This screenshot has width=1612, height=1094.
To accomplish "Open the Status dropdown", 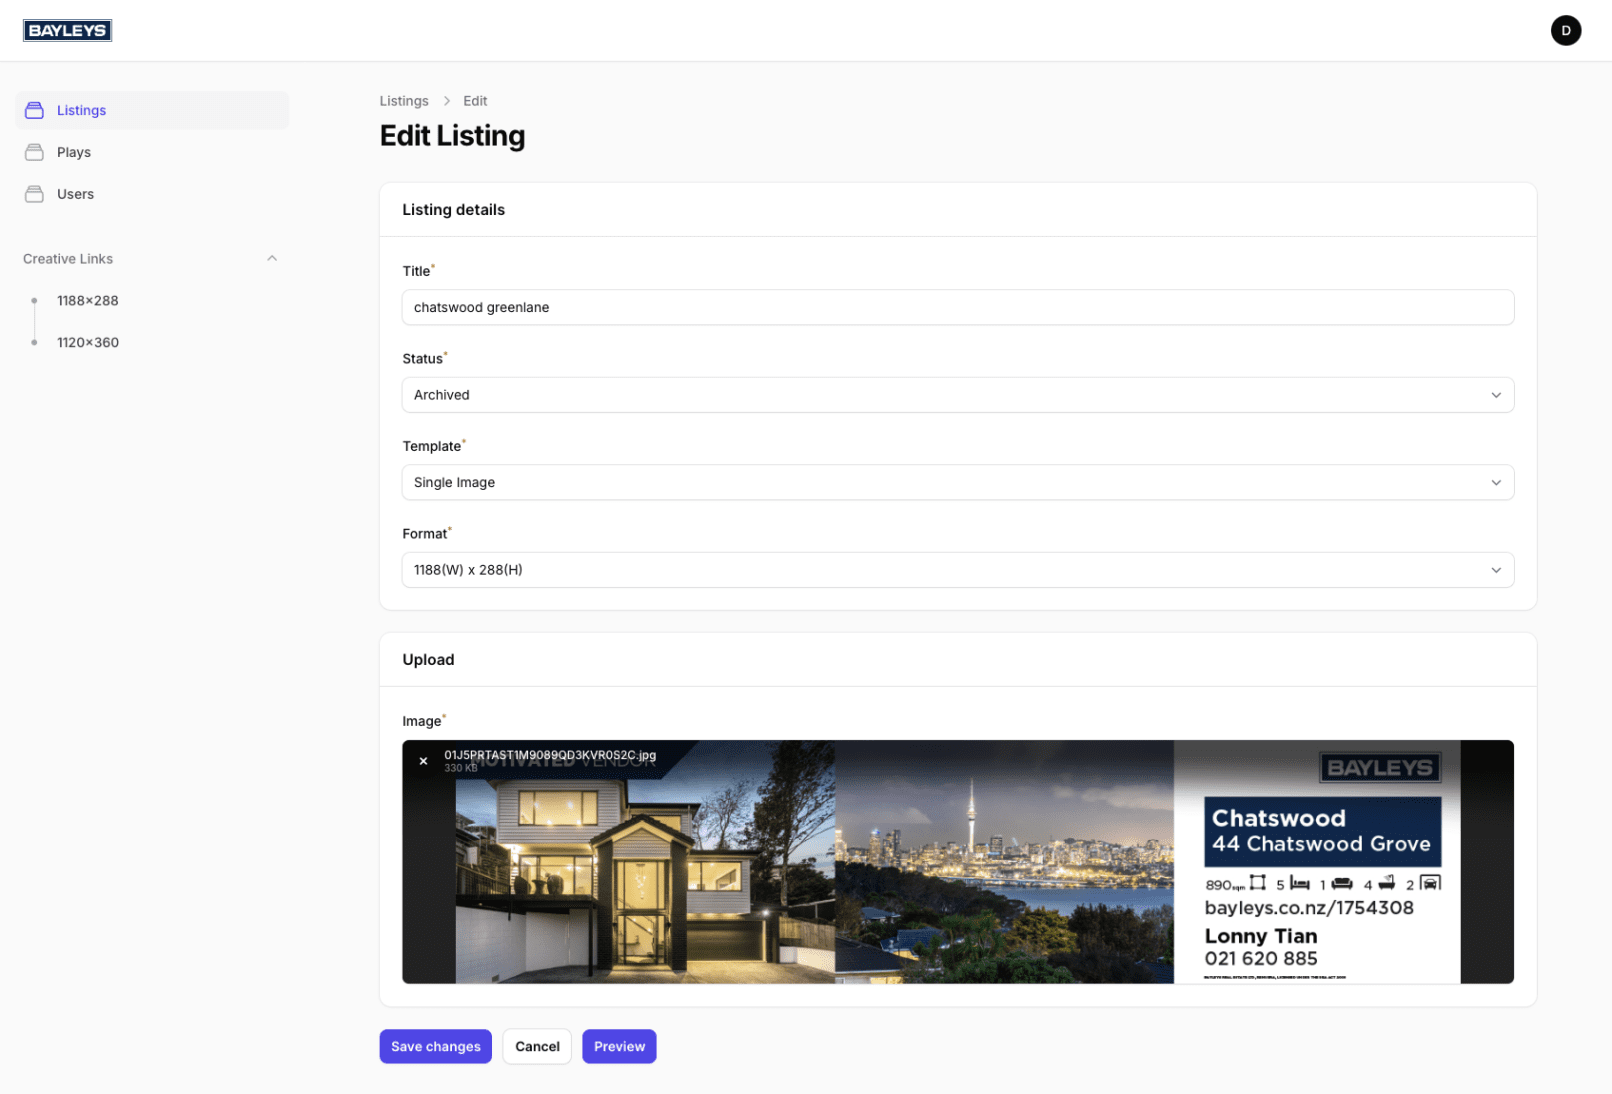I will (x=956, y=395).
